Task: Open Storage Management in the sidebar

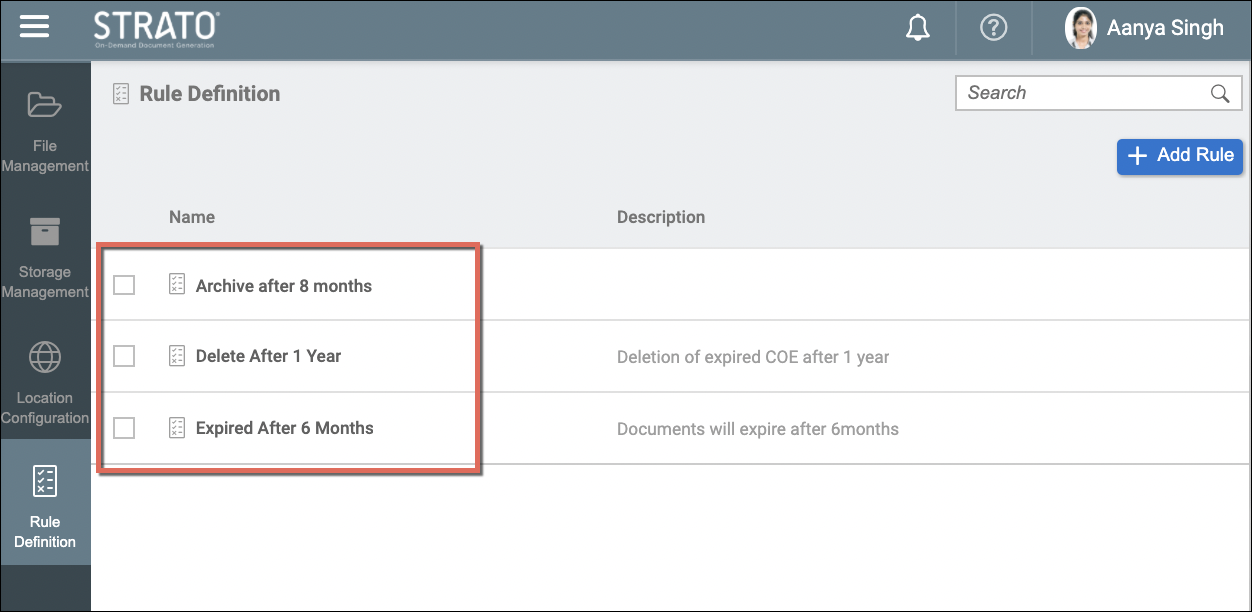Action: tap(45, 257)
